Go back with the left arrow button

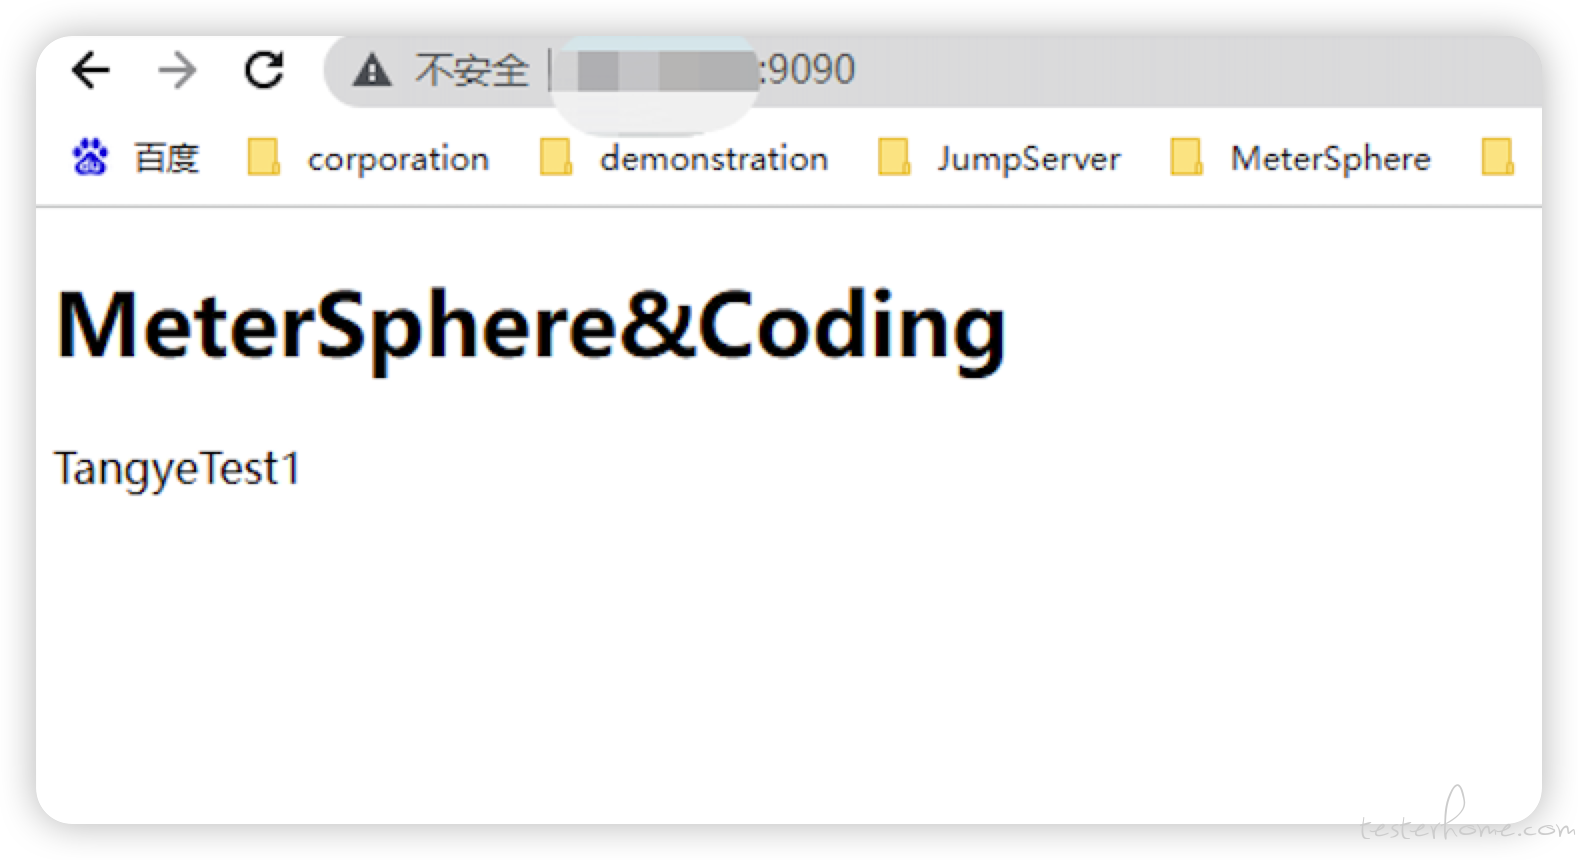coord(90,70)
